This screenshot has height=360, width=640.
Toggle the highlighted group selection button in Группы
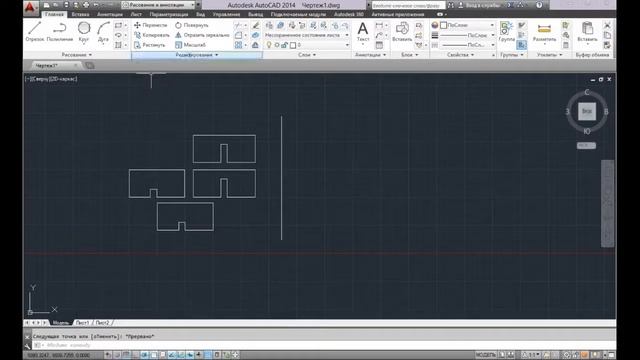click(522, 45)
